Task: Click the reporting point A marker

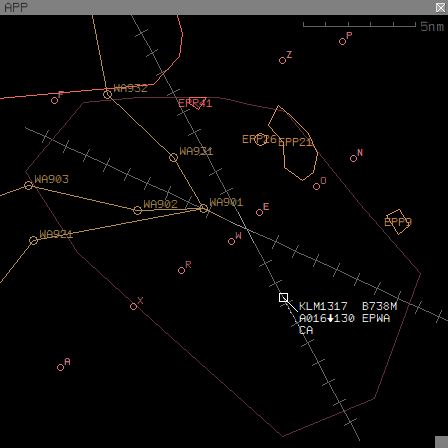Action: [x=60, y=367]
